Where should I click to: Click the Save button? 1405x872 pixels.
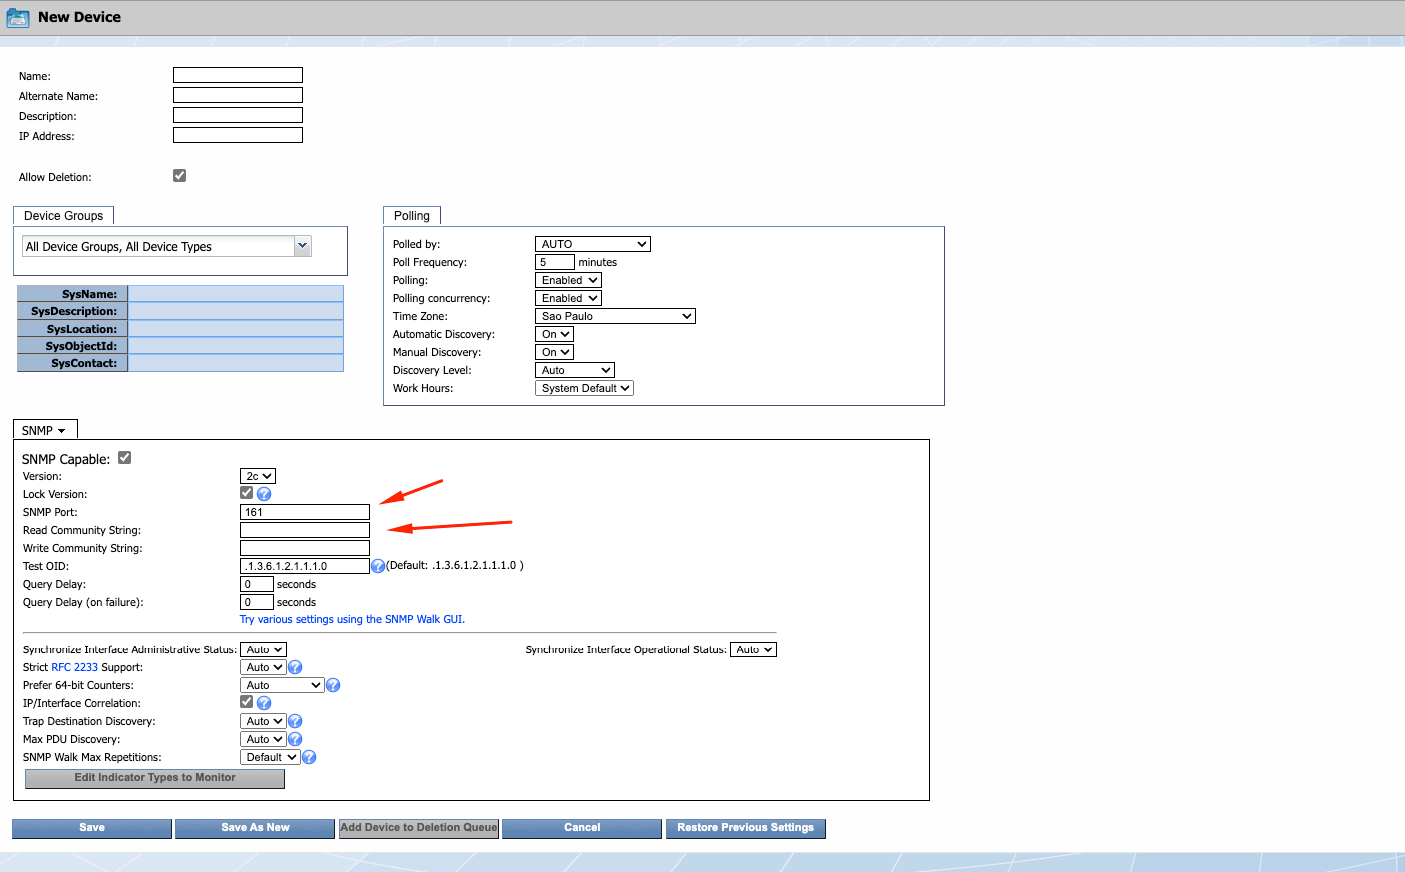92,828
